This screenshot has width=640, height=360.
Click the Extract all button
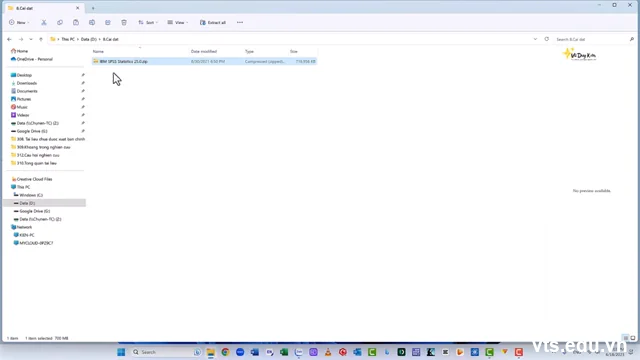click(x=213, y=22)
